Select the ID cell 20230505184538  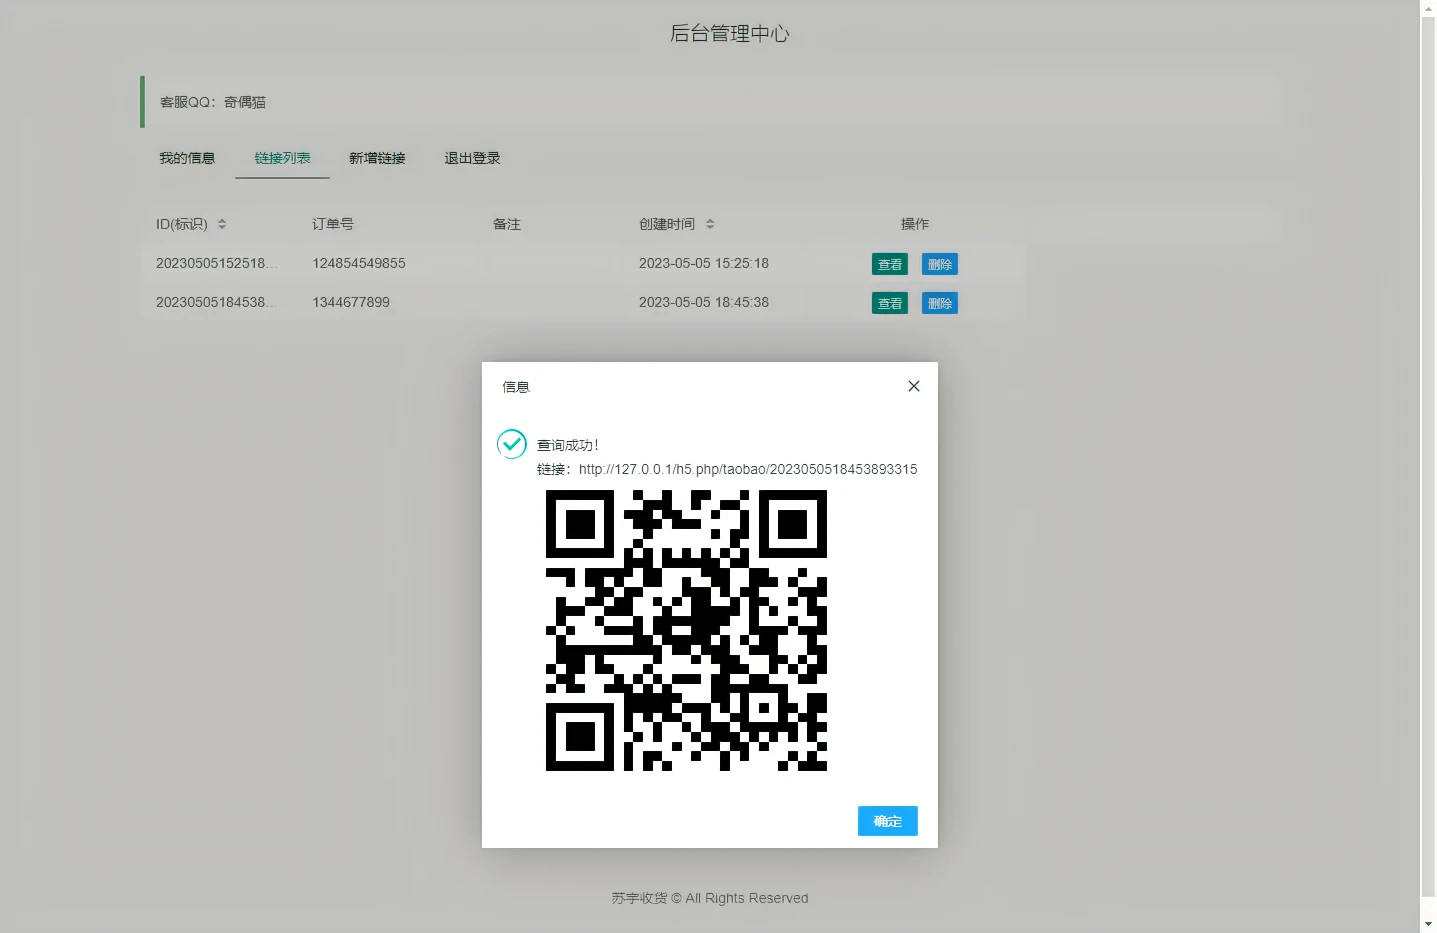tap(215, 302)
